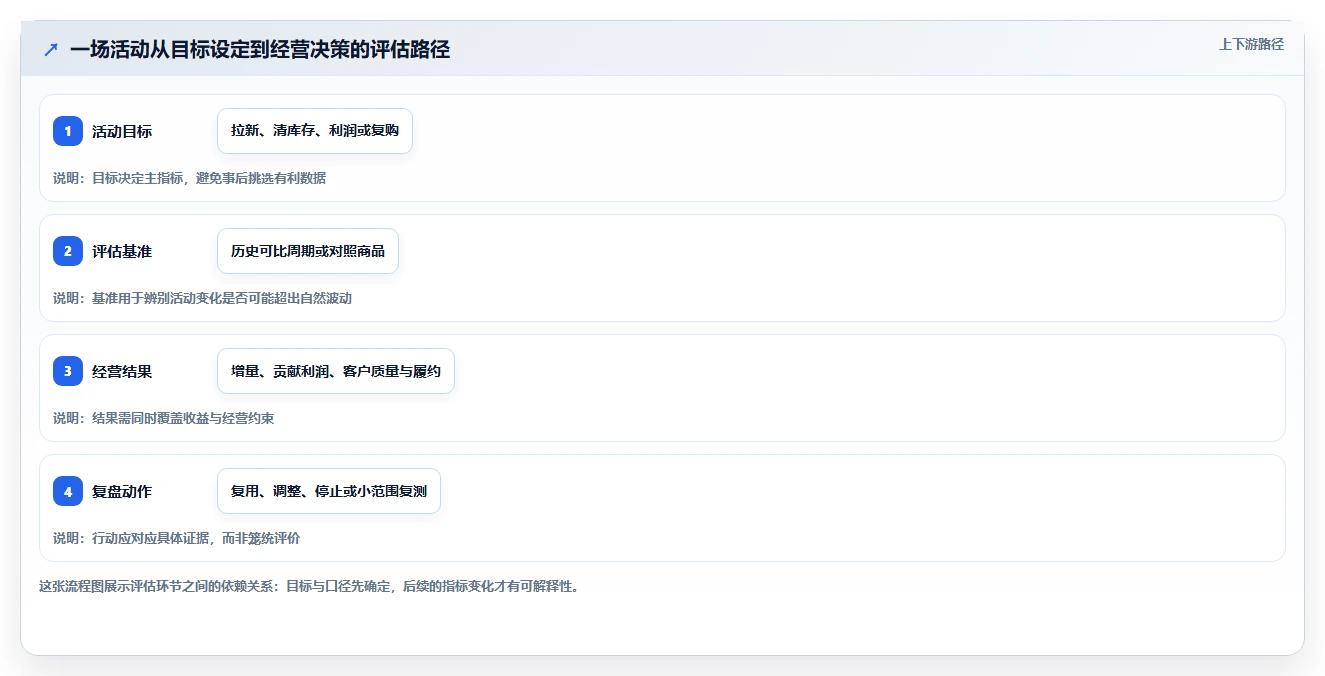Select the 复用、调整、停止或小范围复测 chip

point(329,491)
